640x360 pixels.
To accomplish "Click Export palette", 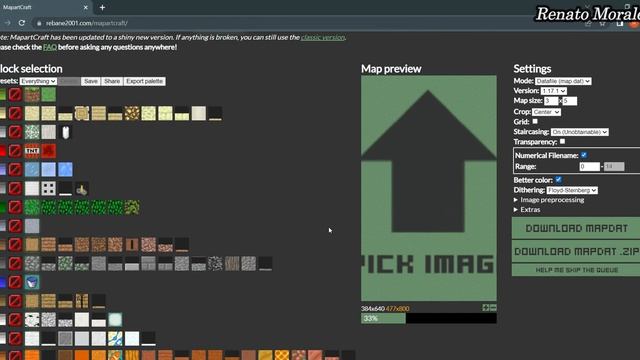I will pos(144,81).
